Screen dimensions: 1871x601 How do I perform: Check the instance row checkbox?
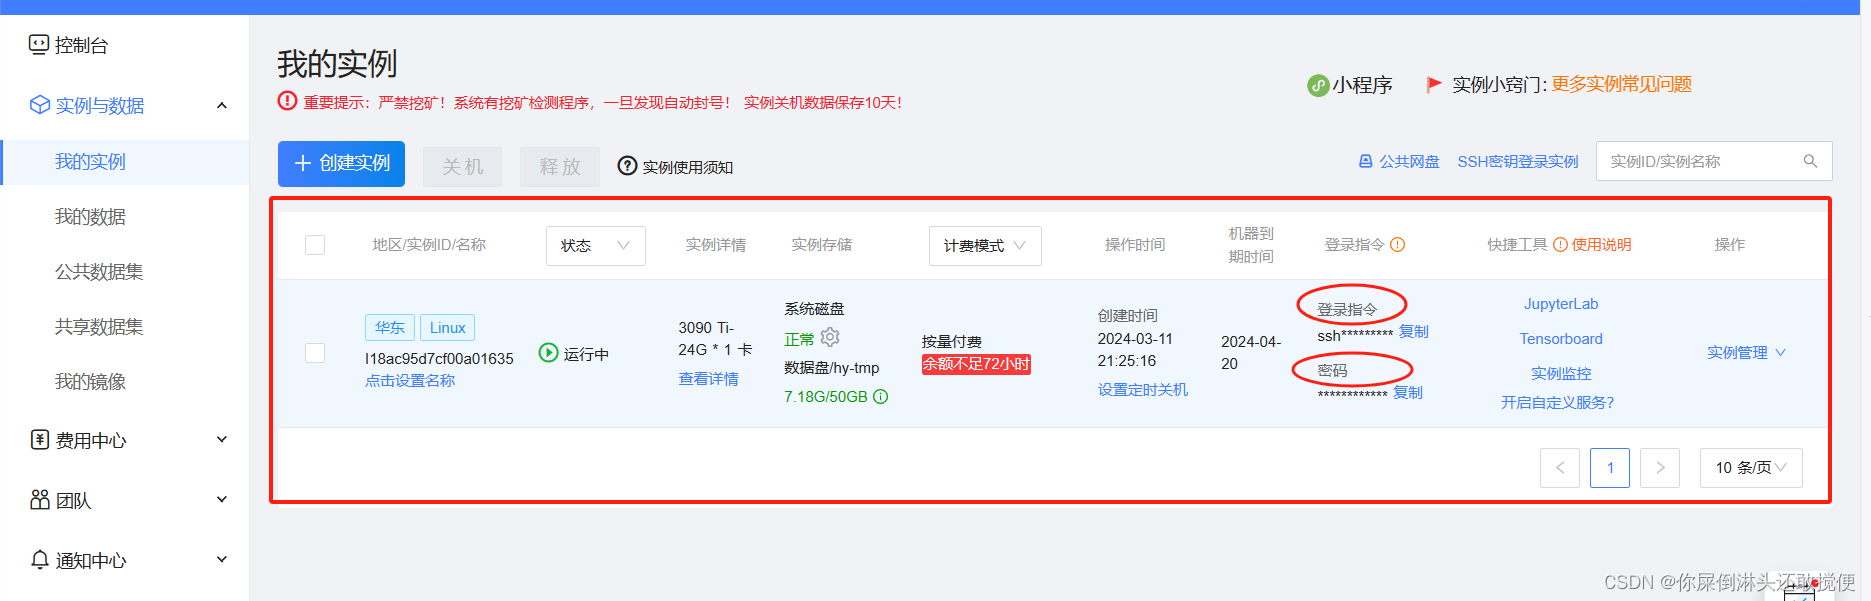pyautogui.click(x=315, y=353)
